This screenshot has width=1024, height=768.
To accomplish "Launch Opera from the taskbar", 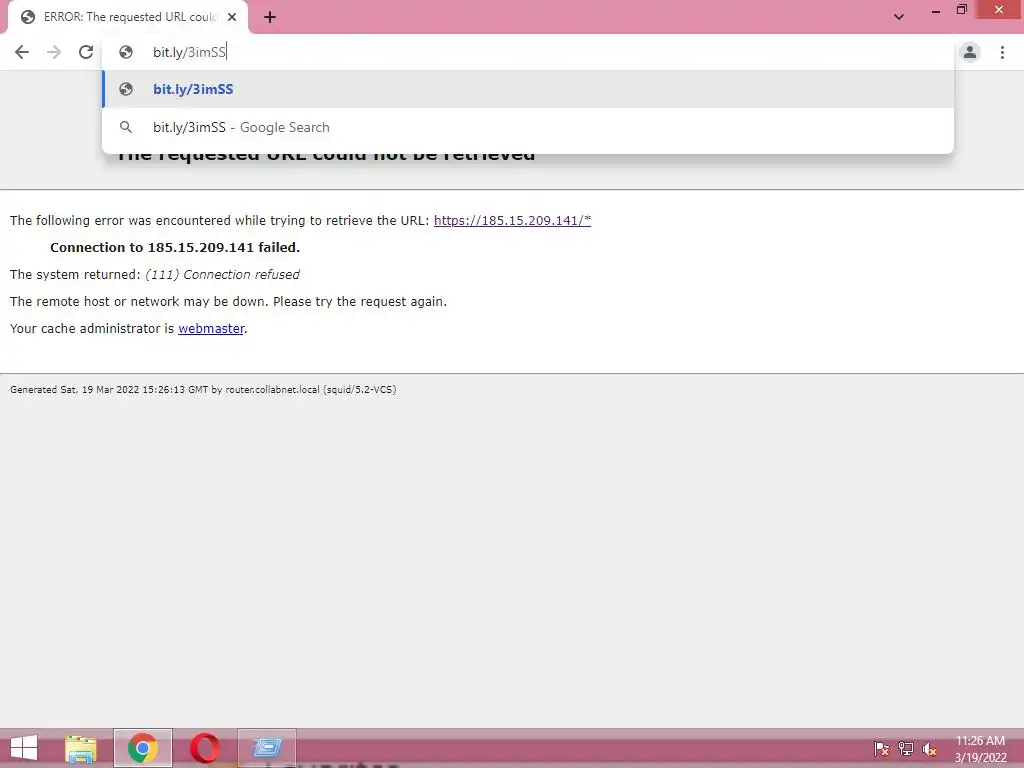I will 204,748.
